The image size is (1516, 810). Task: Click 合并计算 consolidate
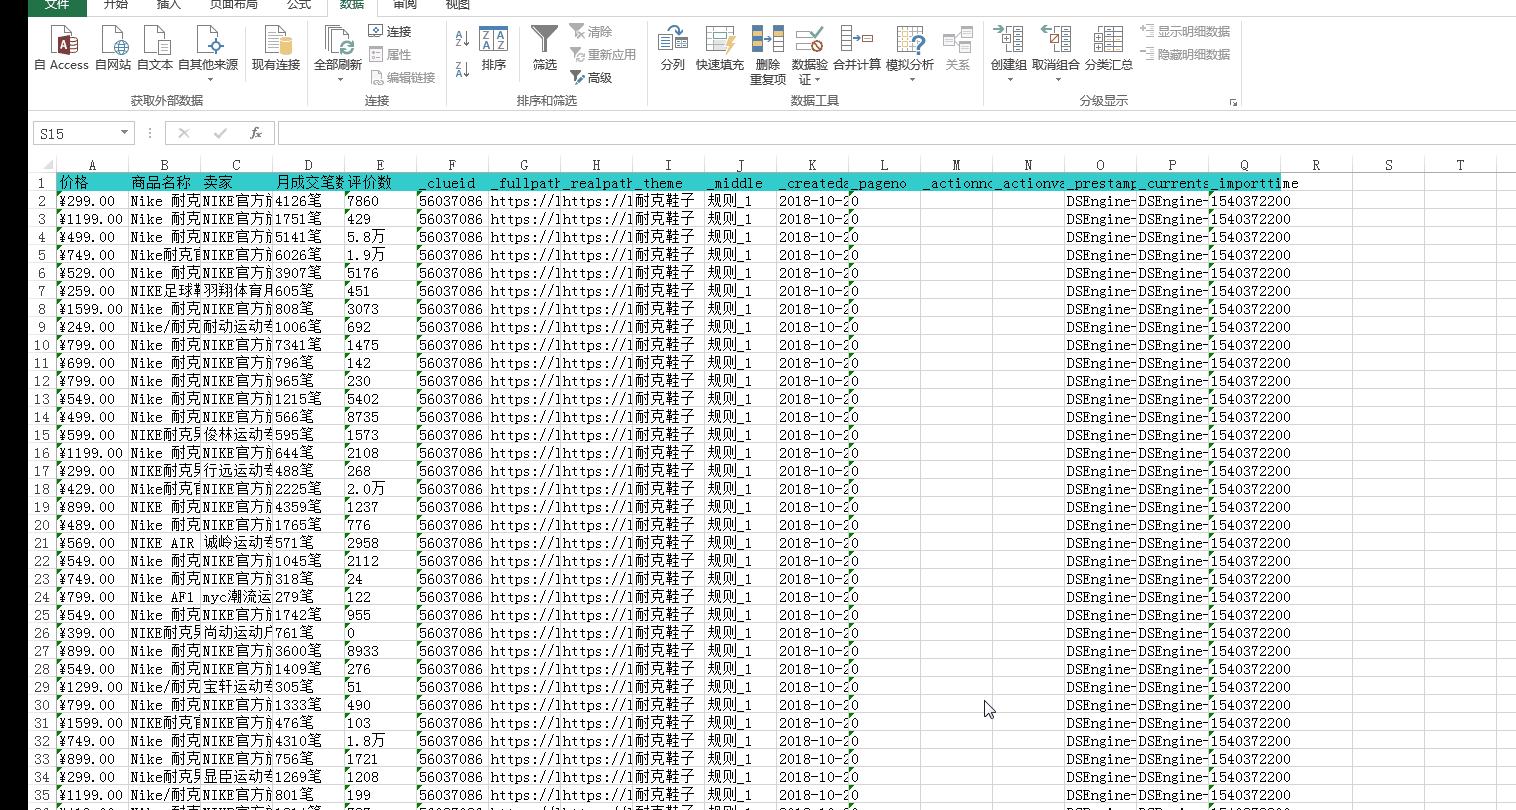[857, 49]
